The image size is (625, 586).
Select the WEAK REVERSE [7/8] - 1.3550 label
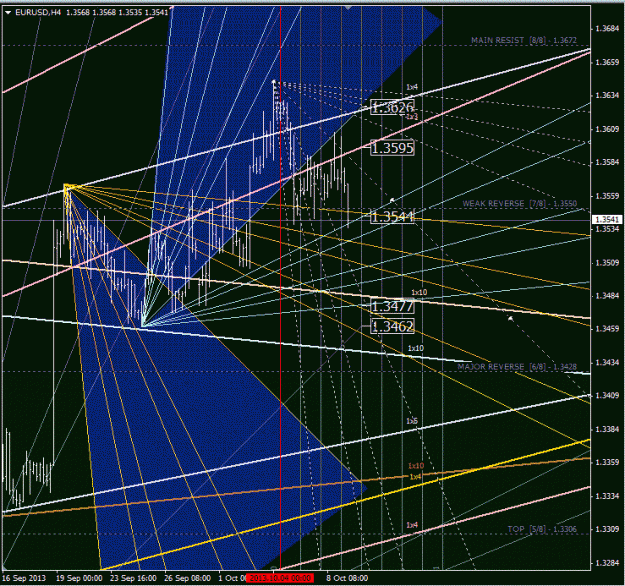[519, 203]
